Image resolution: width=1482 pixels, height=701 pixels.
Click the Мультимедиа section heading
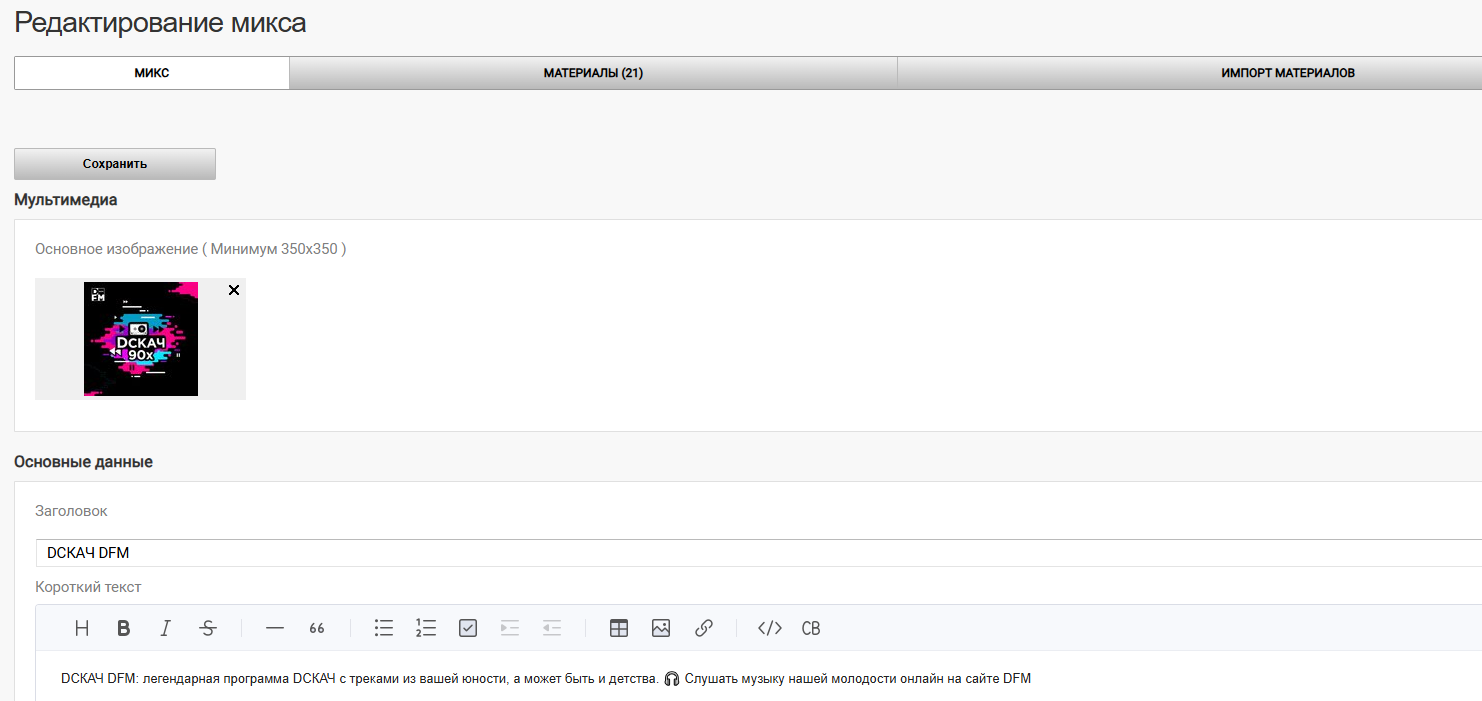pyautogui.click(x=66, y=200)
